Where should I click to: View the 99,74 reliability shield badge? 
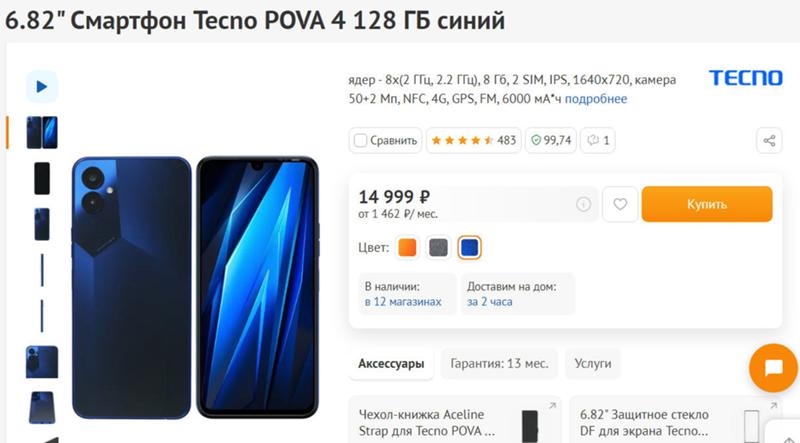(551, 140)
